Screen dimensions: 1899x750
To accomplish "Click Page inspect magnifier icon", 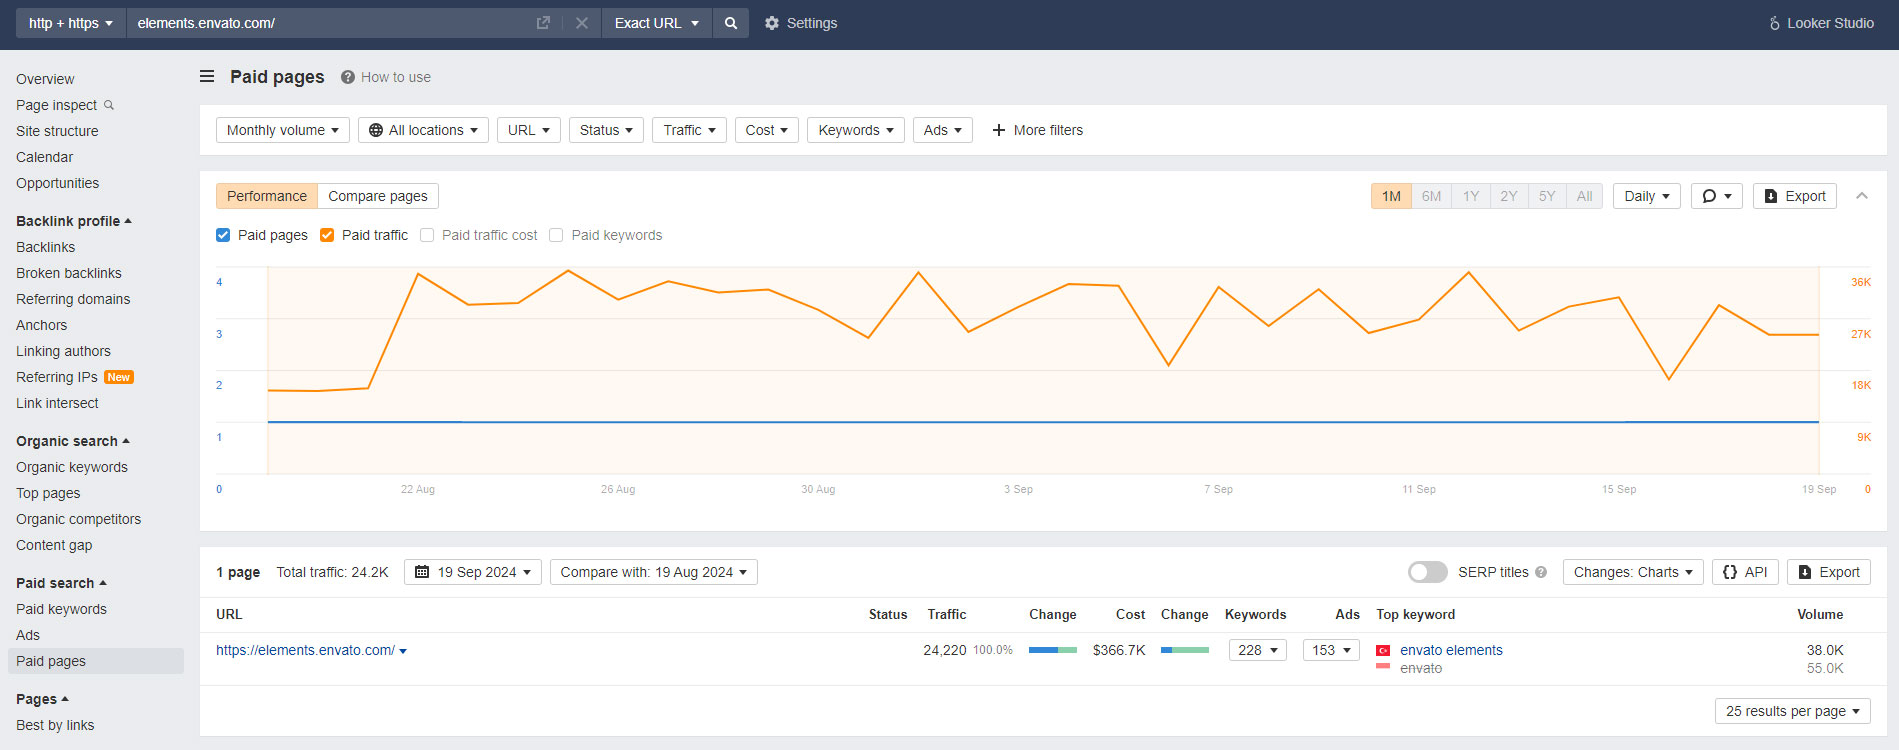I will pos(109,105).
